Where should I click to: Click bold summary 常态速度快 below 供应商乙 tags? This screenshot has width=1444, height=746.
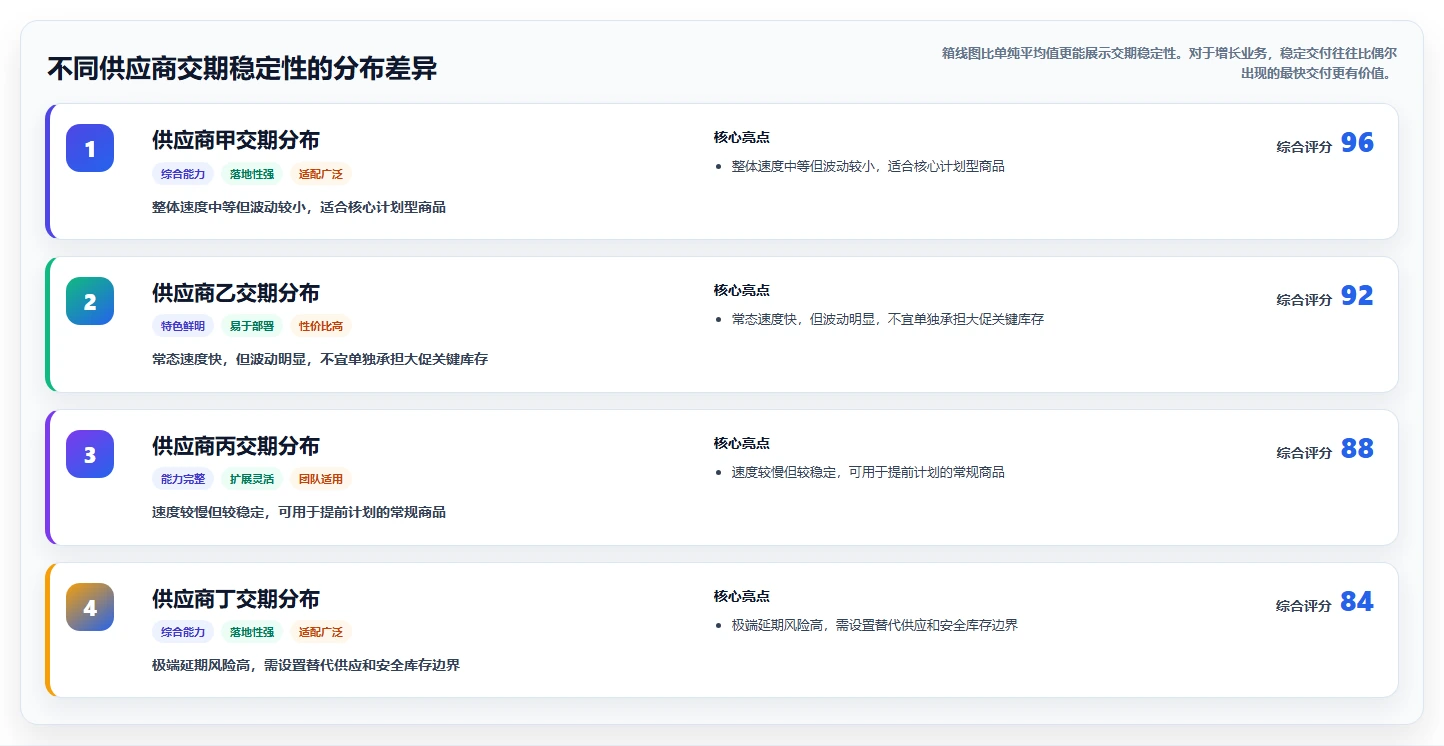point(320,359)
